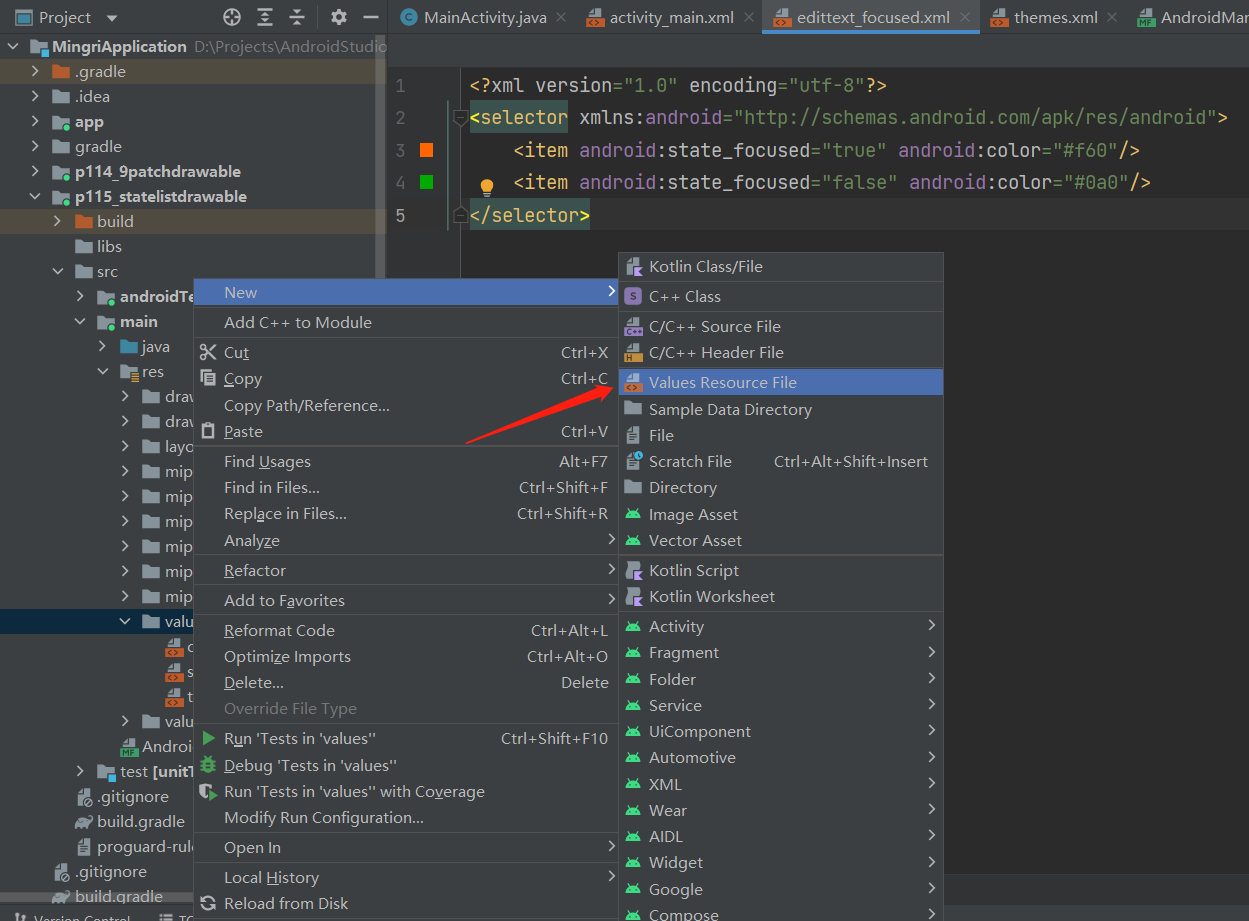The height and width of the screenshot is (921, 1249).
Task: Collapse p115_statelistdrawable module
Action: pos(35,196)
